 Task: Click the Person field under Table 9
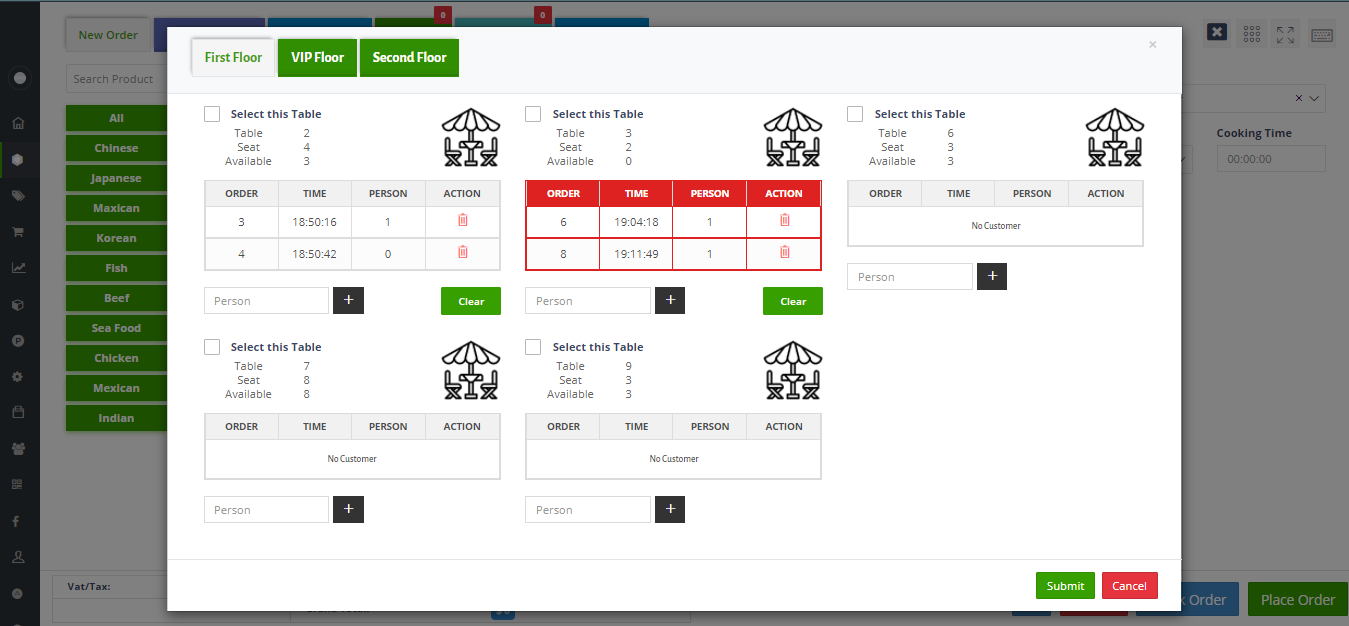click(x=588, y=510)
